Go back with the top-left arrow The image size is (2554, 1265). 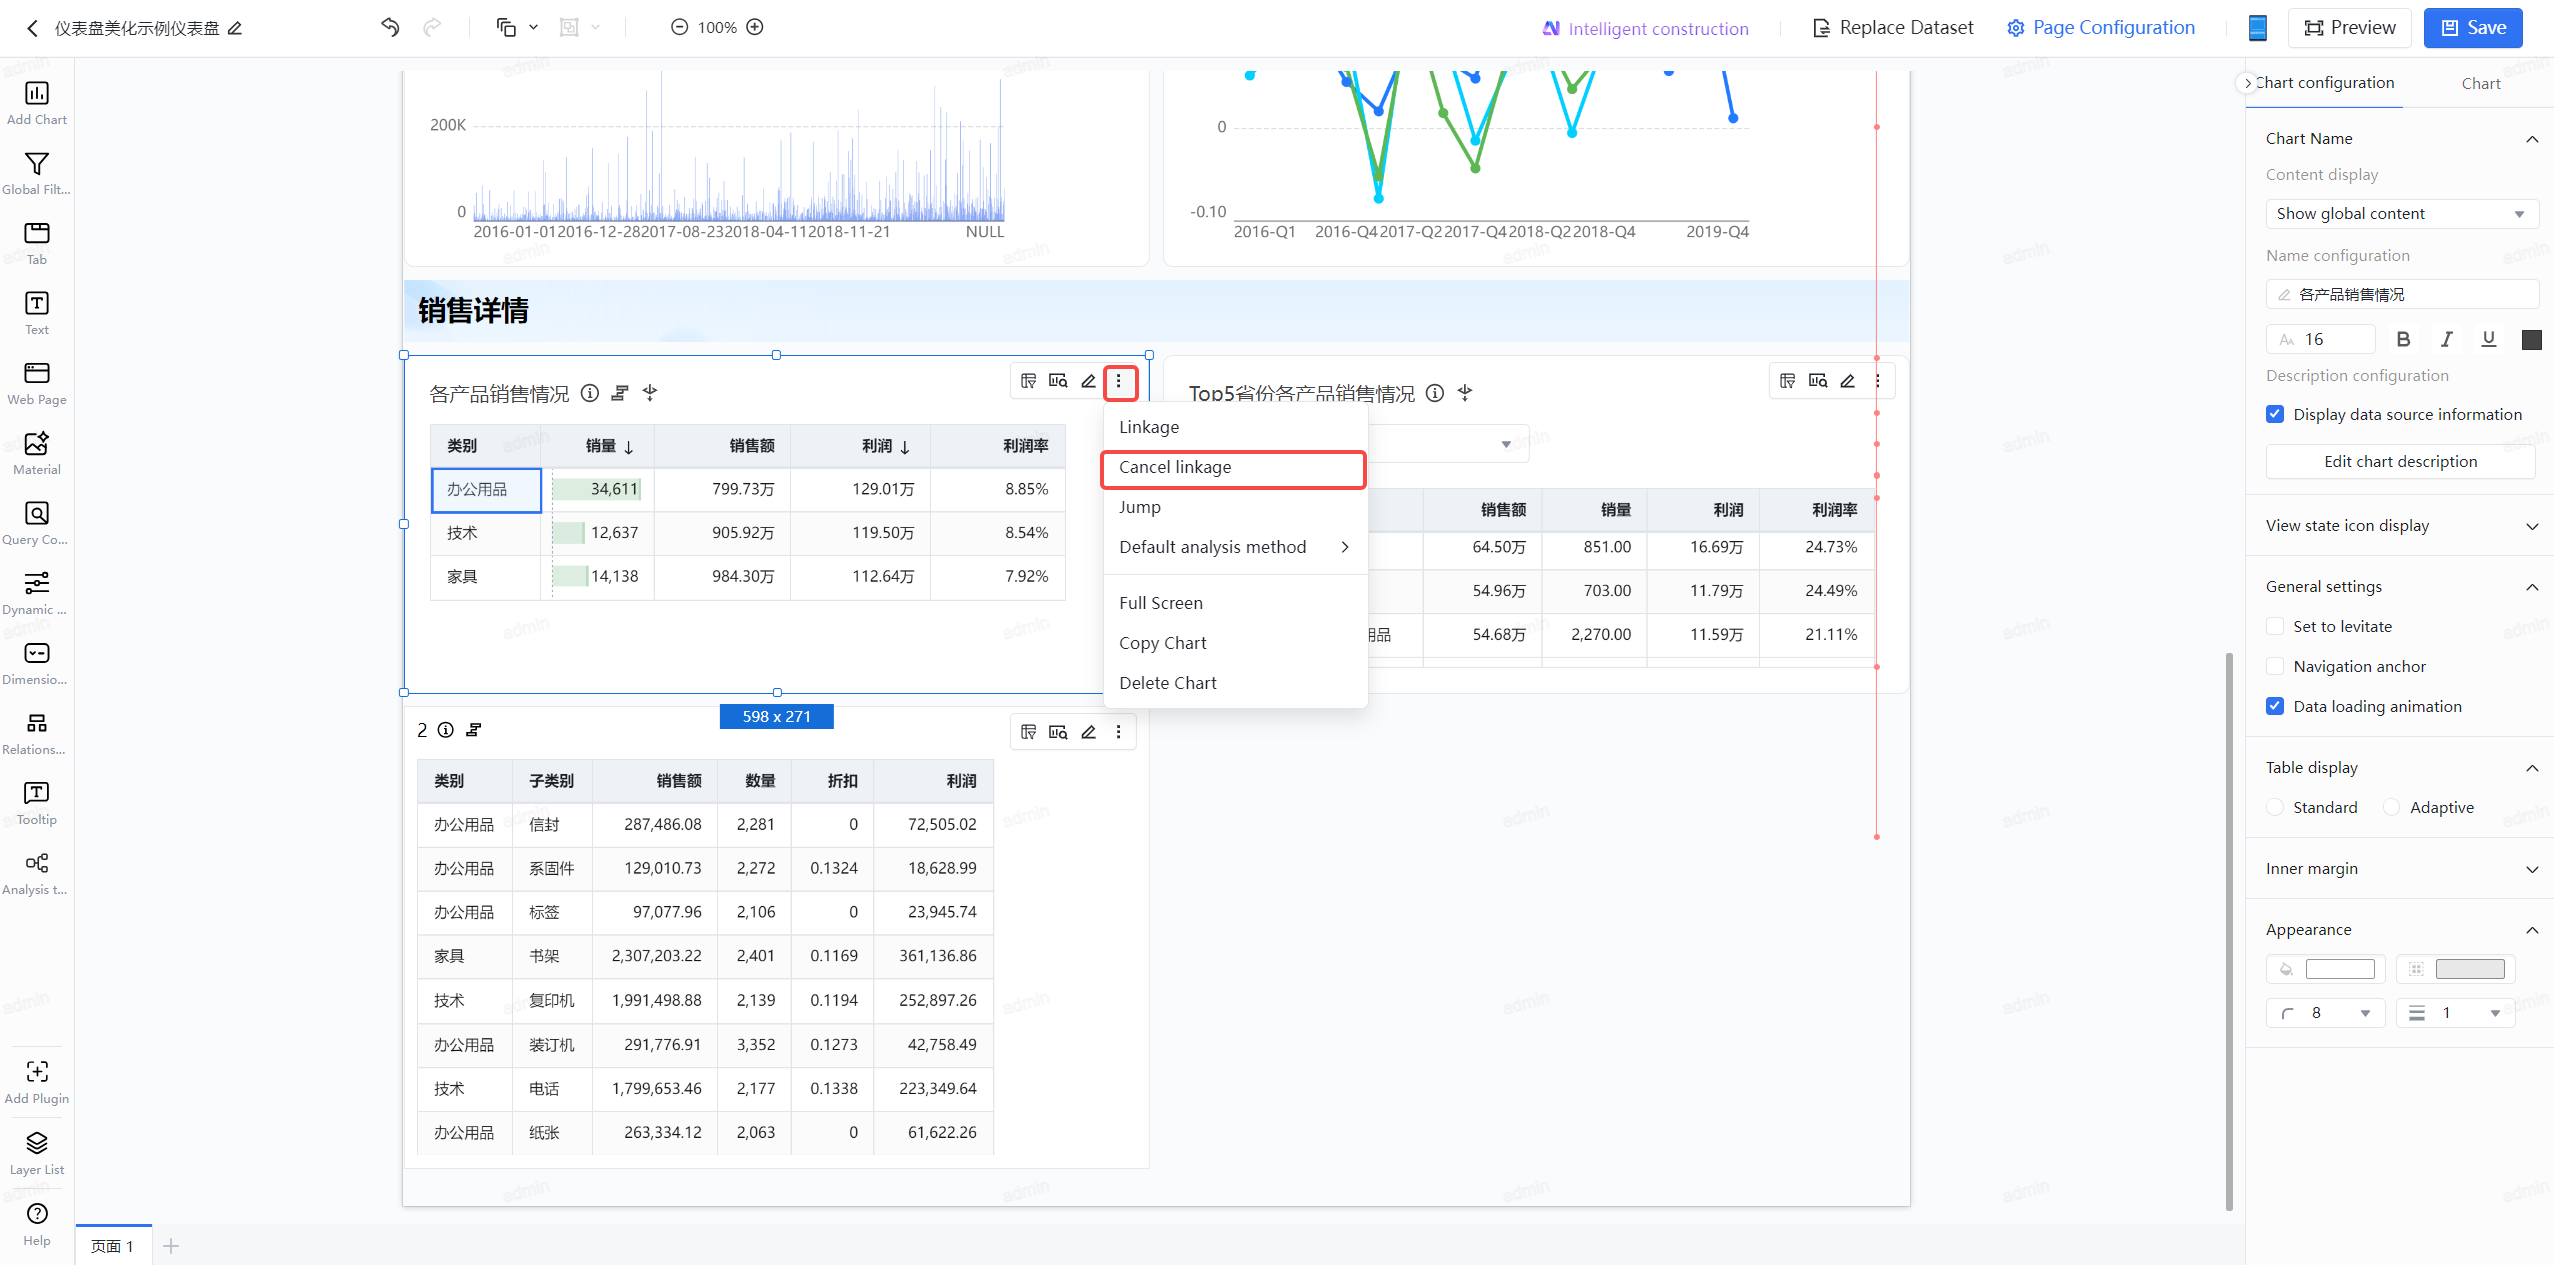32,28
